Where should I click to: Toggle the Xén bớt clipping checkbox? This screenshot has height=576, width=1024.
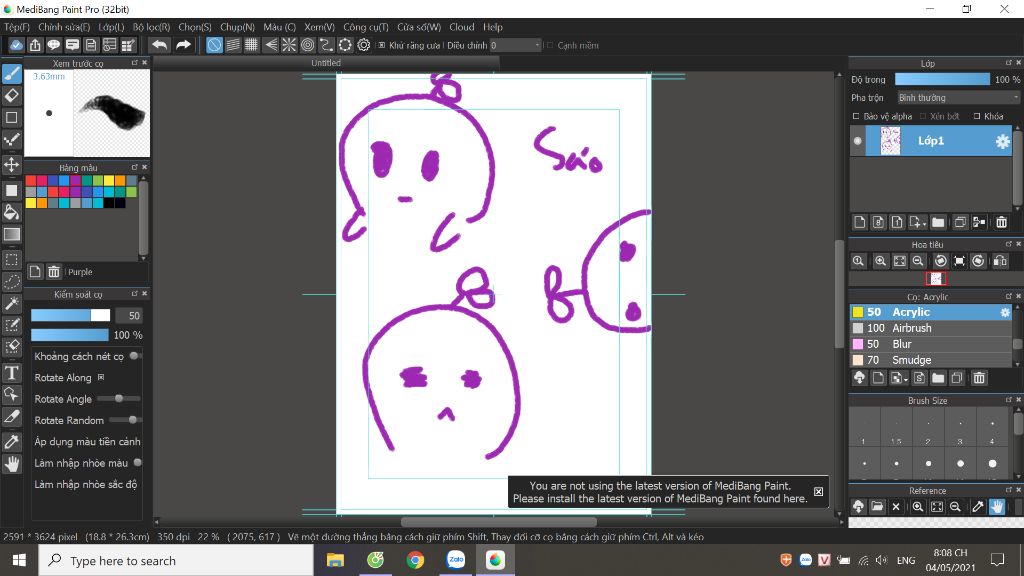click(x=923, y=116)
